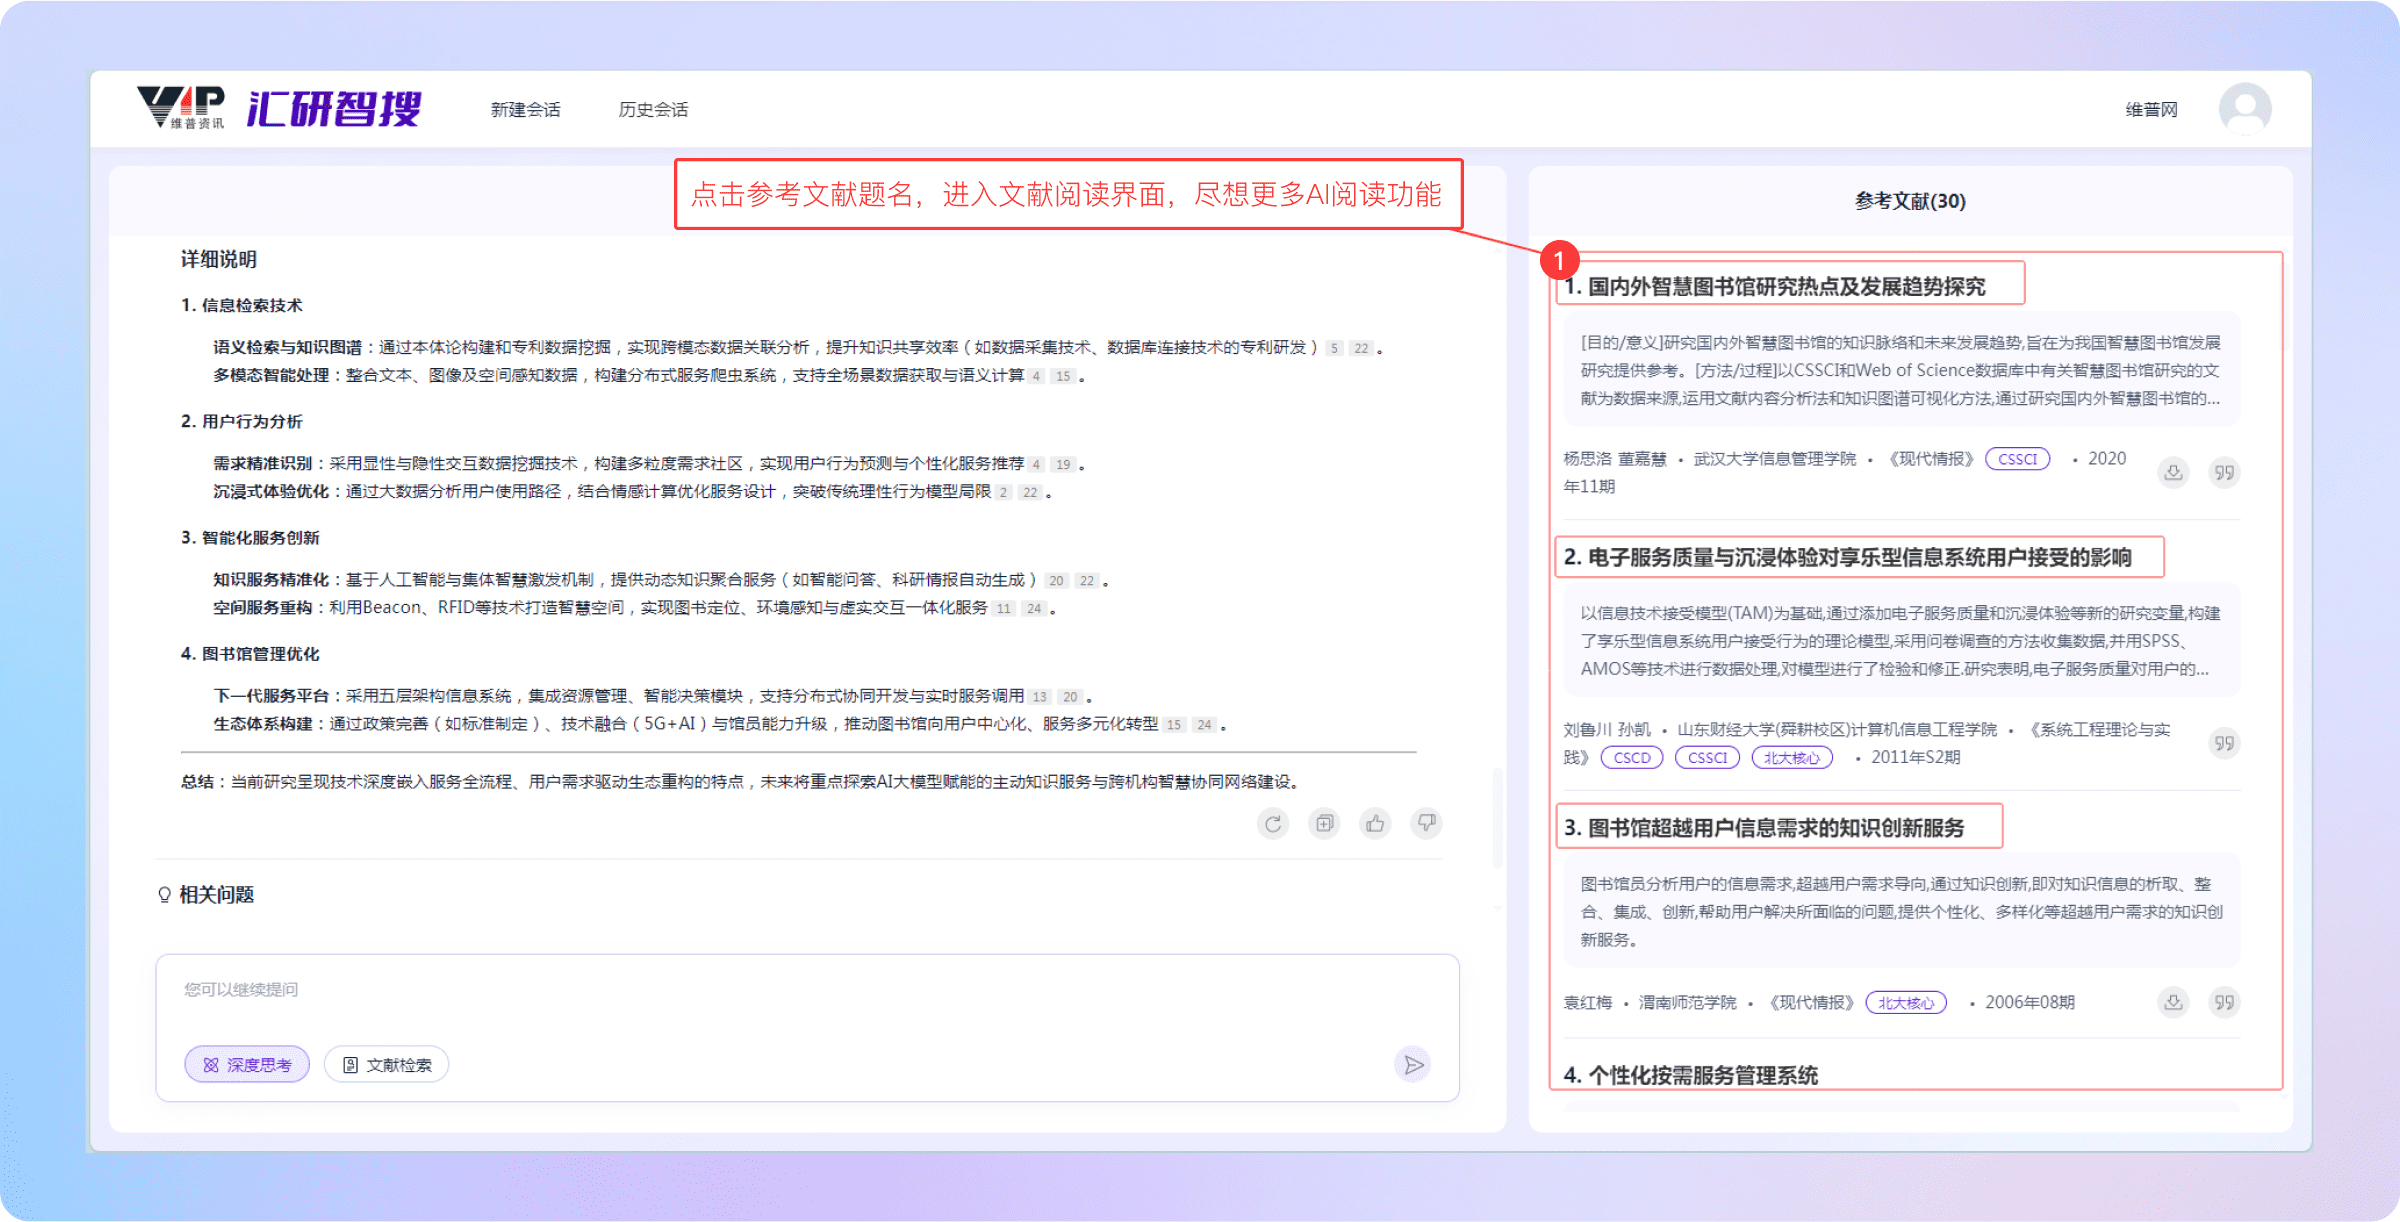Toggle the 深度思考 deep thinking mode

coord(247,1065)
